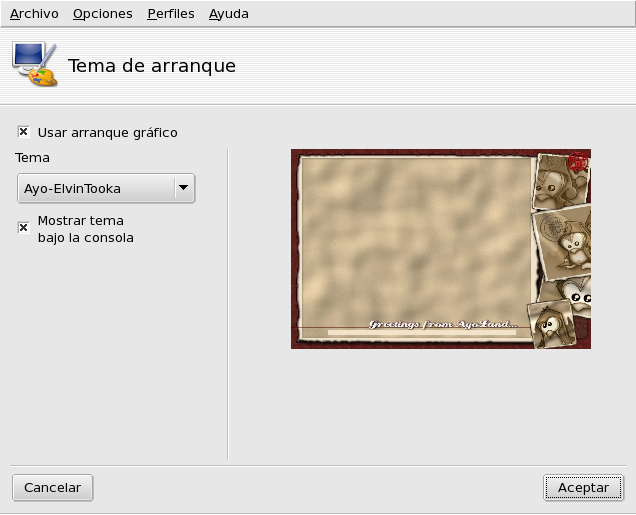This screenshot has width=636, height=515.
Task: Click the Usar arranque gráfico label text
Action: click(x=107, y=133)
